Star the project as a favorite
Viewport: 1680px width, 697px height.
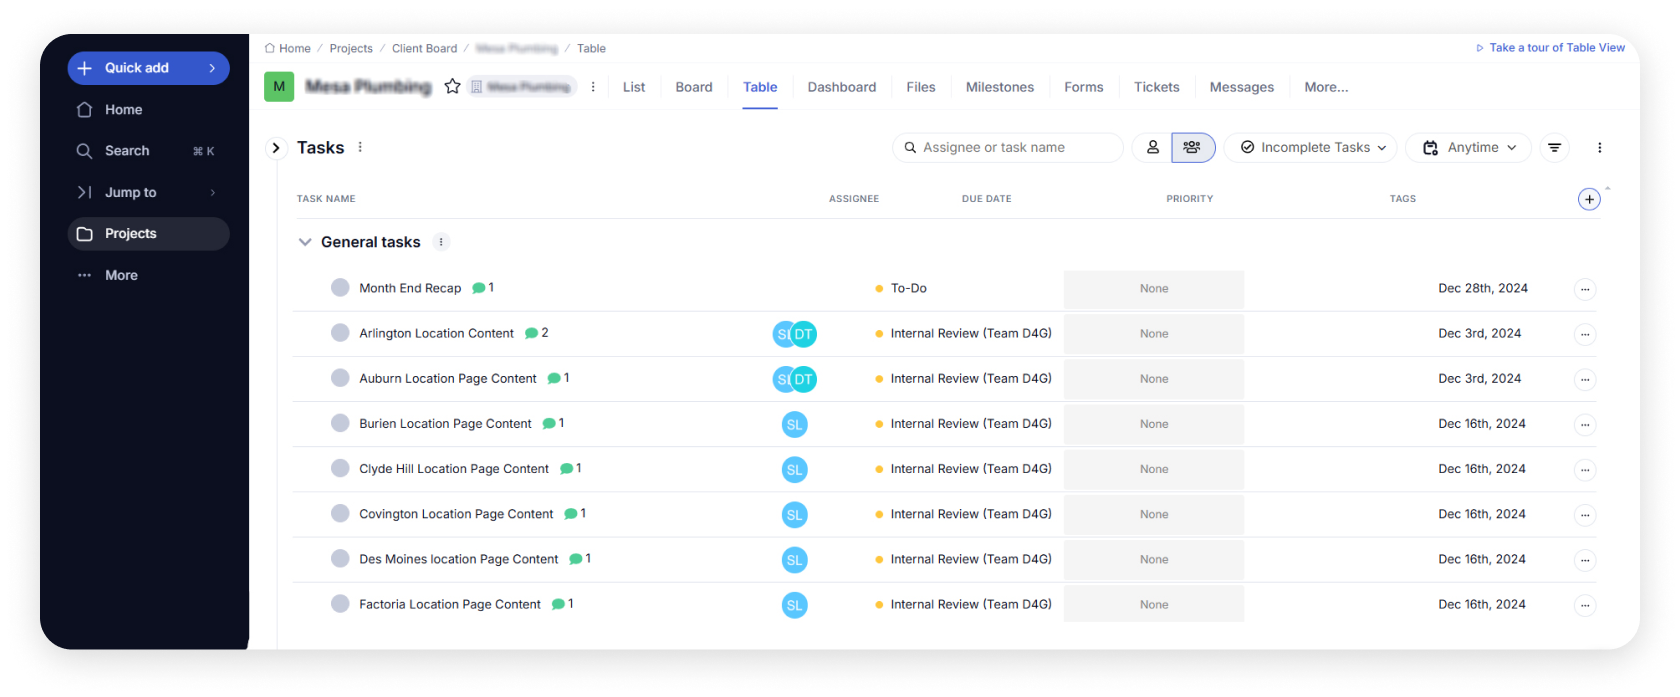click(452, 87)
